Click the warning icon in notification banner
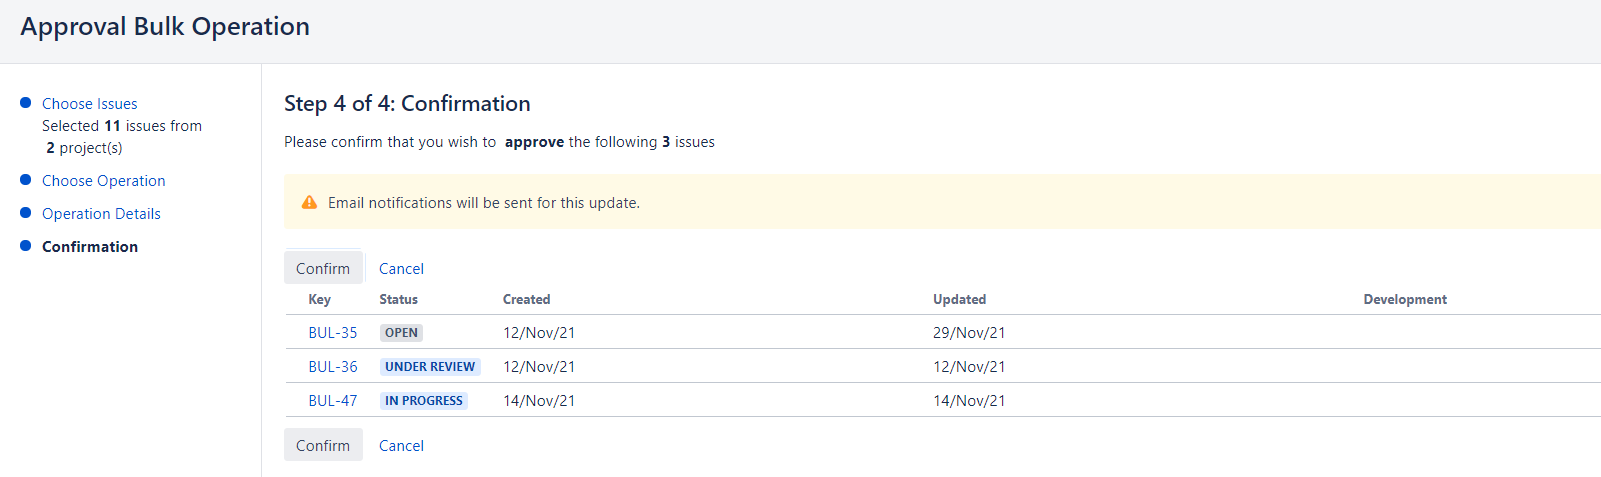The width and height of the screenshot is (1601, 477). 310,202
